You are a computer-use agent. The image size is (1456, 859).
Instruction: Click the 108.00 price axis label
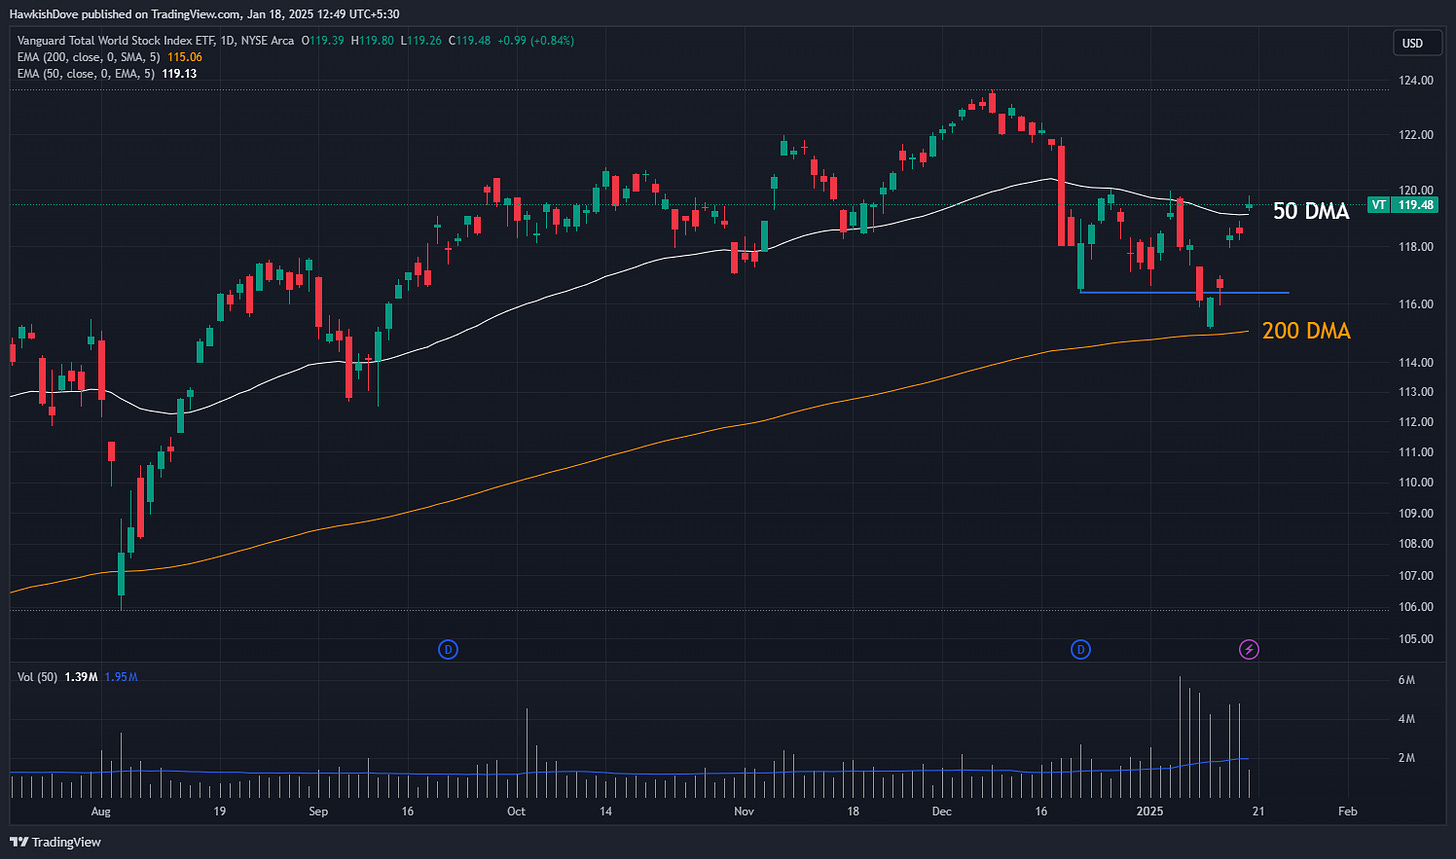click(x=1417, y=544)
